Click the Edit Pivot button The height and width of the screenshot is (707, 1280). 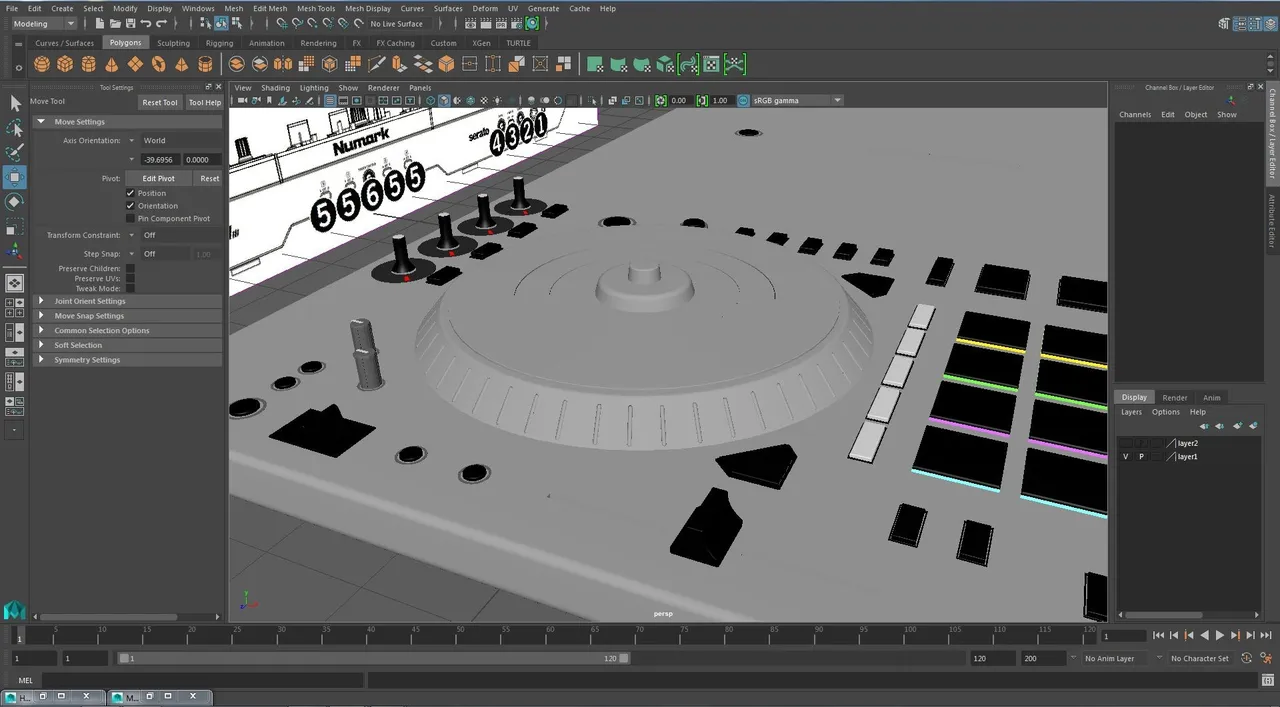coord(159,179)
